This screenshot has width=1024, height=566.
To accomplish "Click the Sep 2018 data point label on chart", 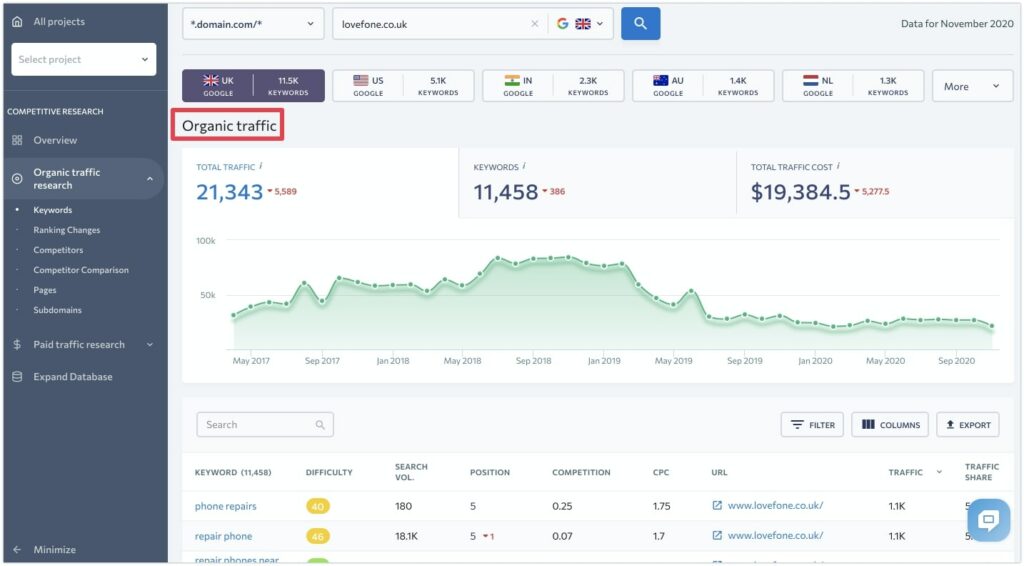I will coord(534,361).
